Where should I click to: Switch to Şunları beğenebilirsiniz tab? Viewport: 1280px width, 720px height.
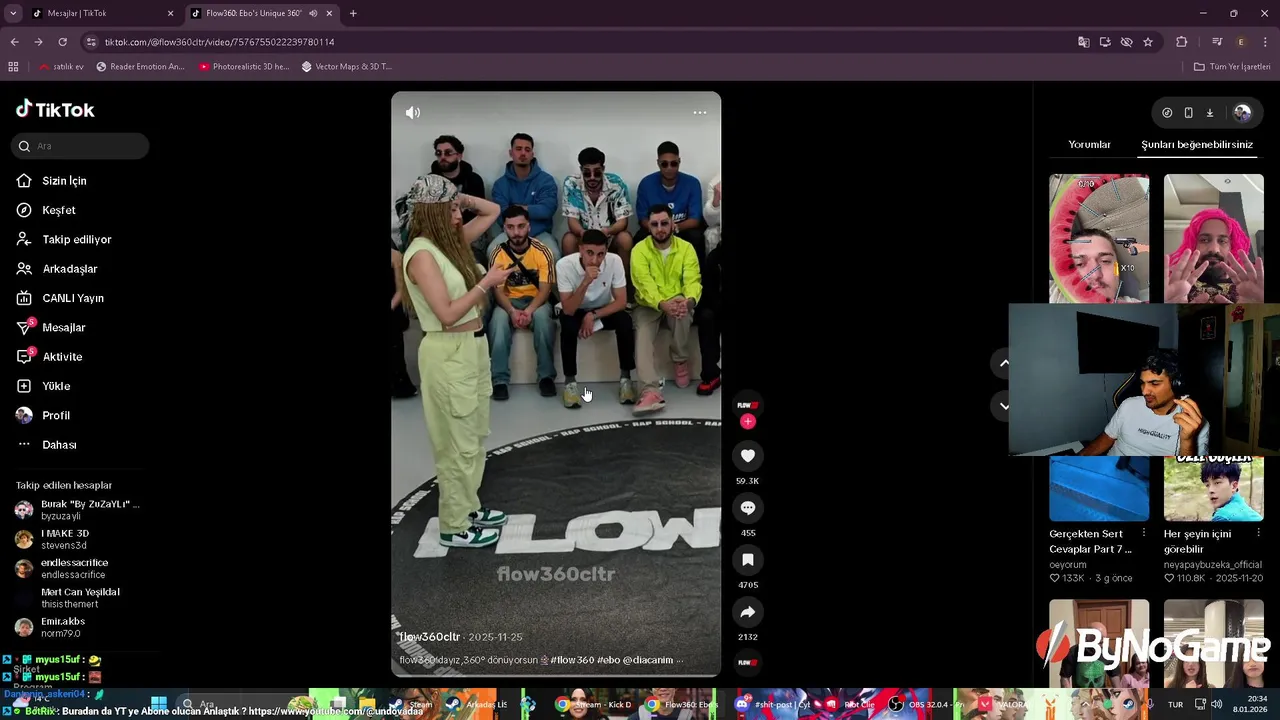(x=1197, y=145)
